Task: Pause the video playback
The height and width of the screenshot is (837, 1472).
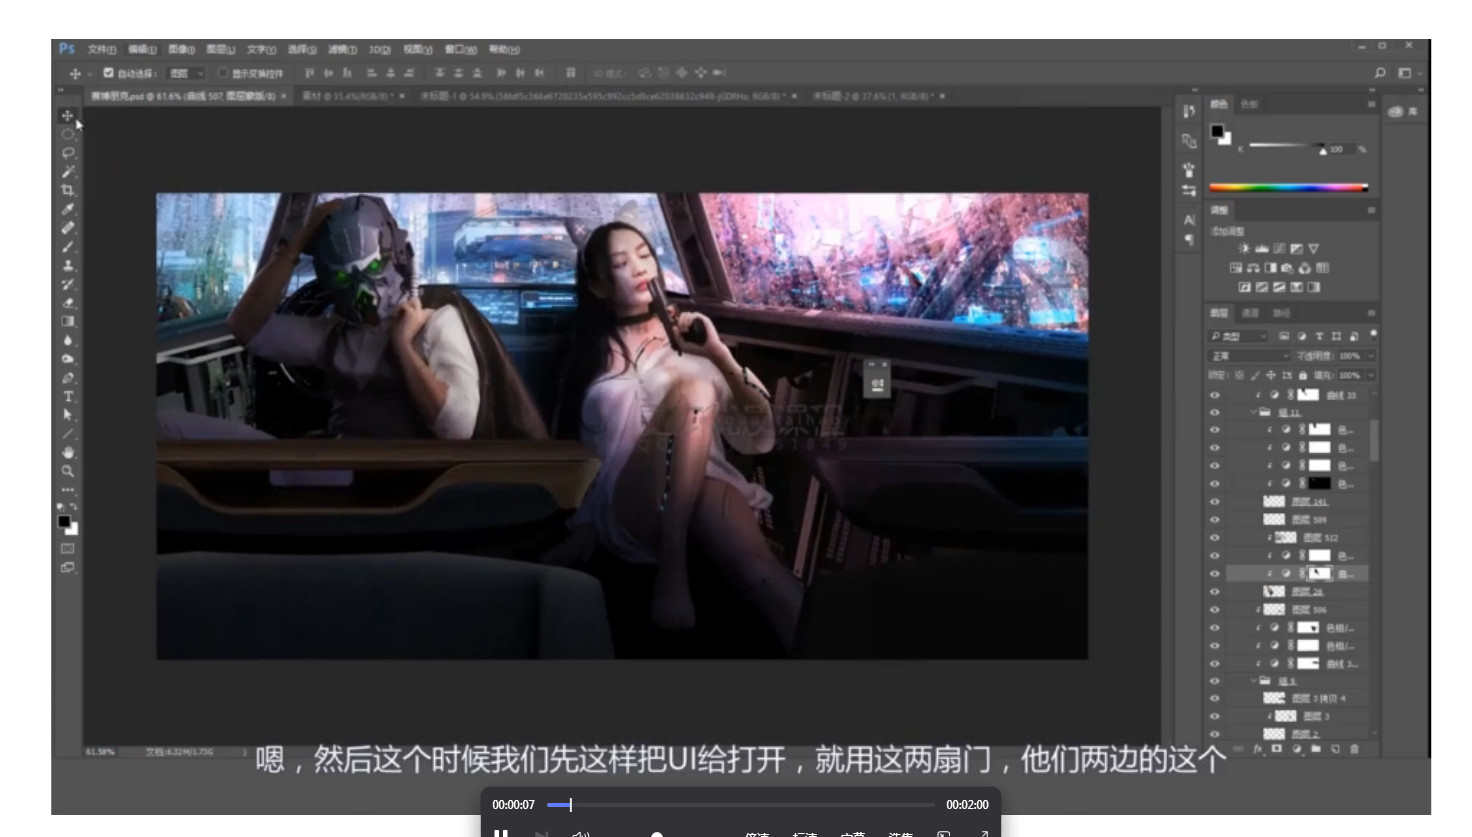Action: click(x=501, y=832)
